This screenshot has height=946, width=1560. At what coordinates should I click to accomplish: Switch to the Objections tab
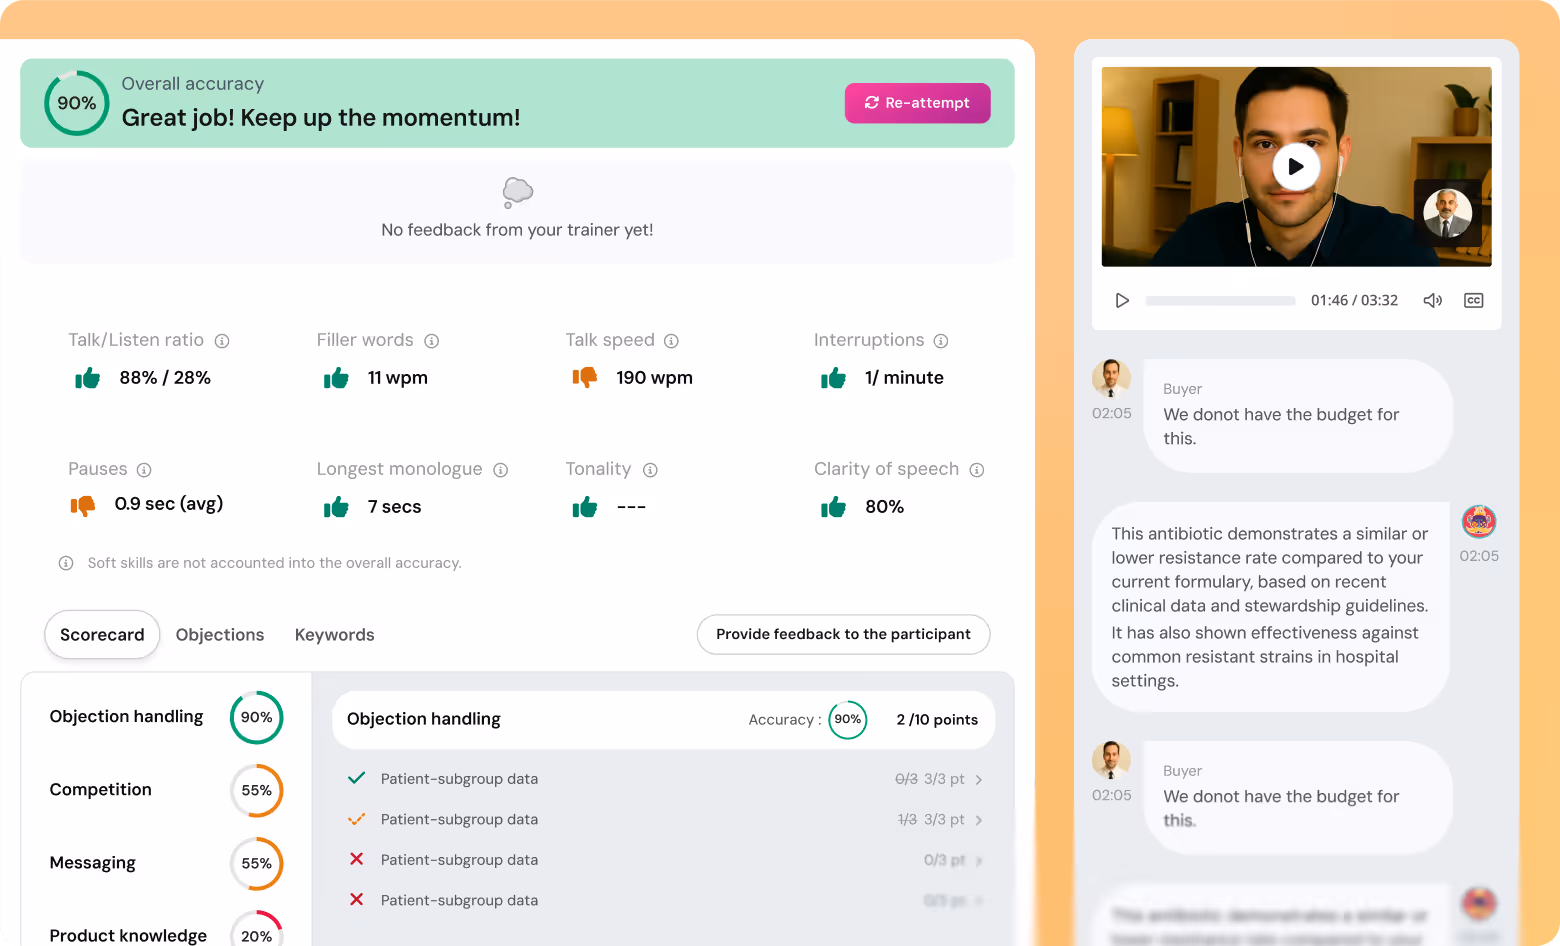pyautogui.click(x=220, y=635)
